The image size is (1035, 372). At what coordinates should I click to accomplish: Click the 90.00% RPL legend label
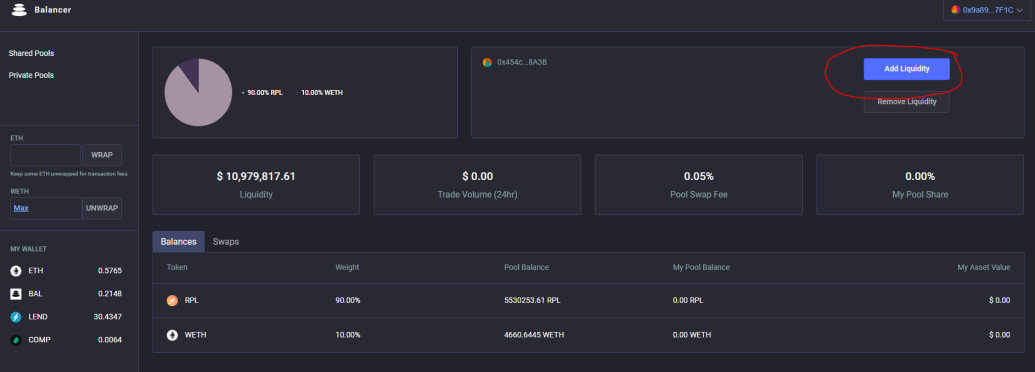pyautogui.click(x=265, y=92)
